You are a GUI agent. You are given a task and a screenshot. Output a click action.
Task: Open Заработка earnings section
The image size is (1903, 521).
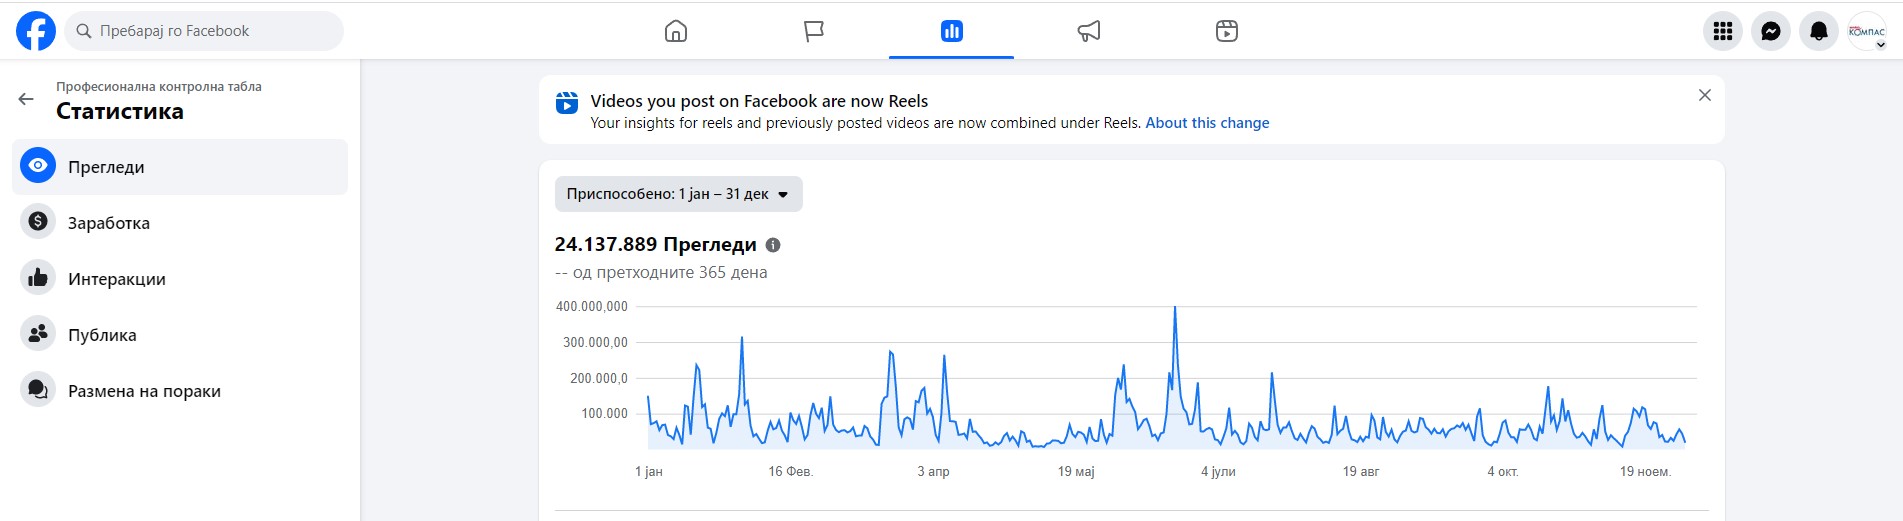[108, 223]
